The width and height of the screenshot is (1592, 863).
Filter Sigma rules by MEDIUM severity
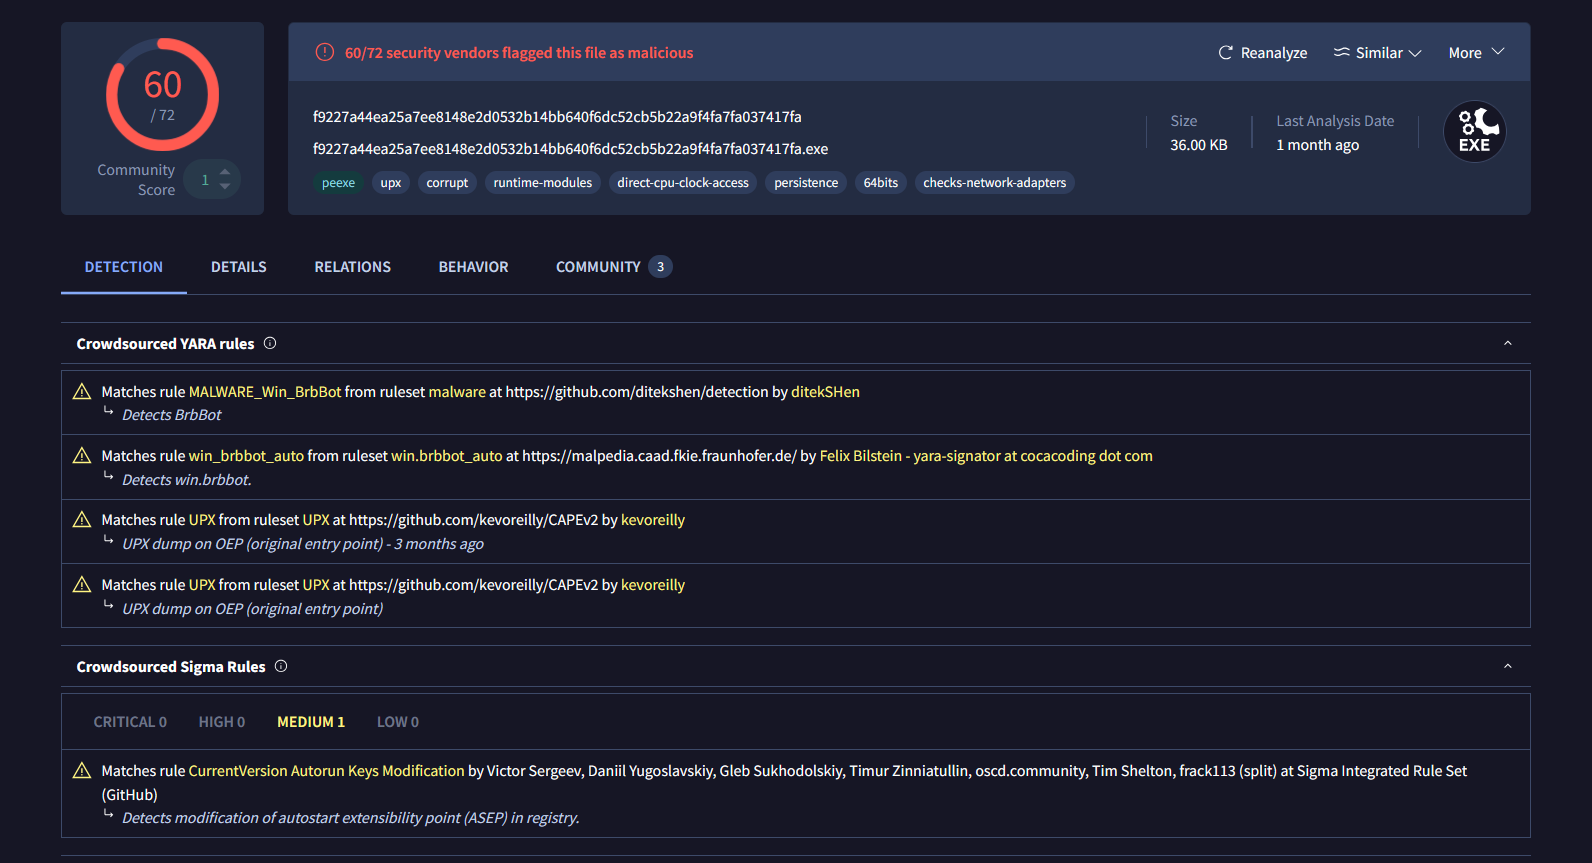[310, 722]
